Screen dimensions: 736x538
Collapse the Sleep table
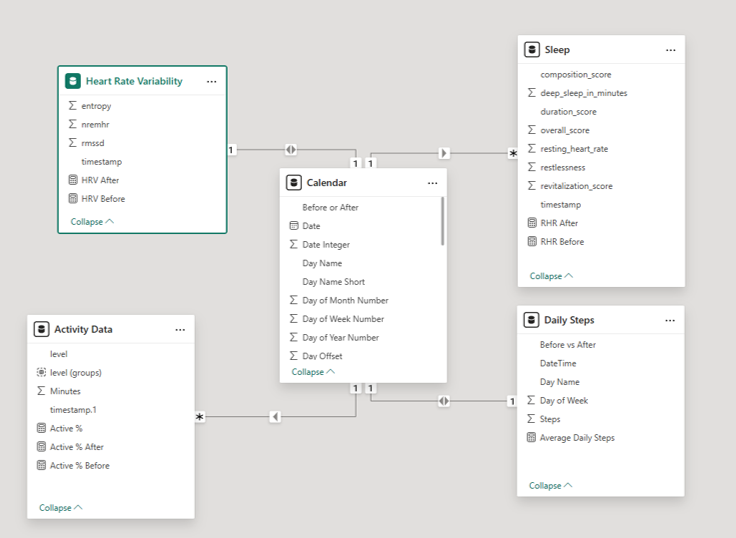[552, 276]
